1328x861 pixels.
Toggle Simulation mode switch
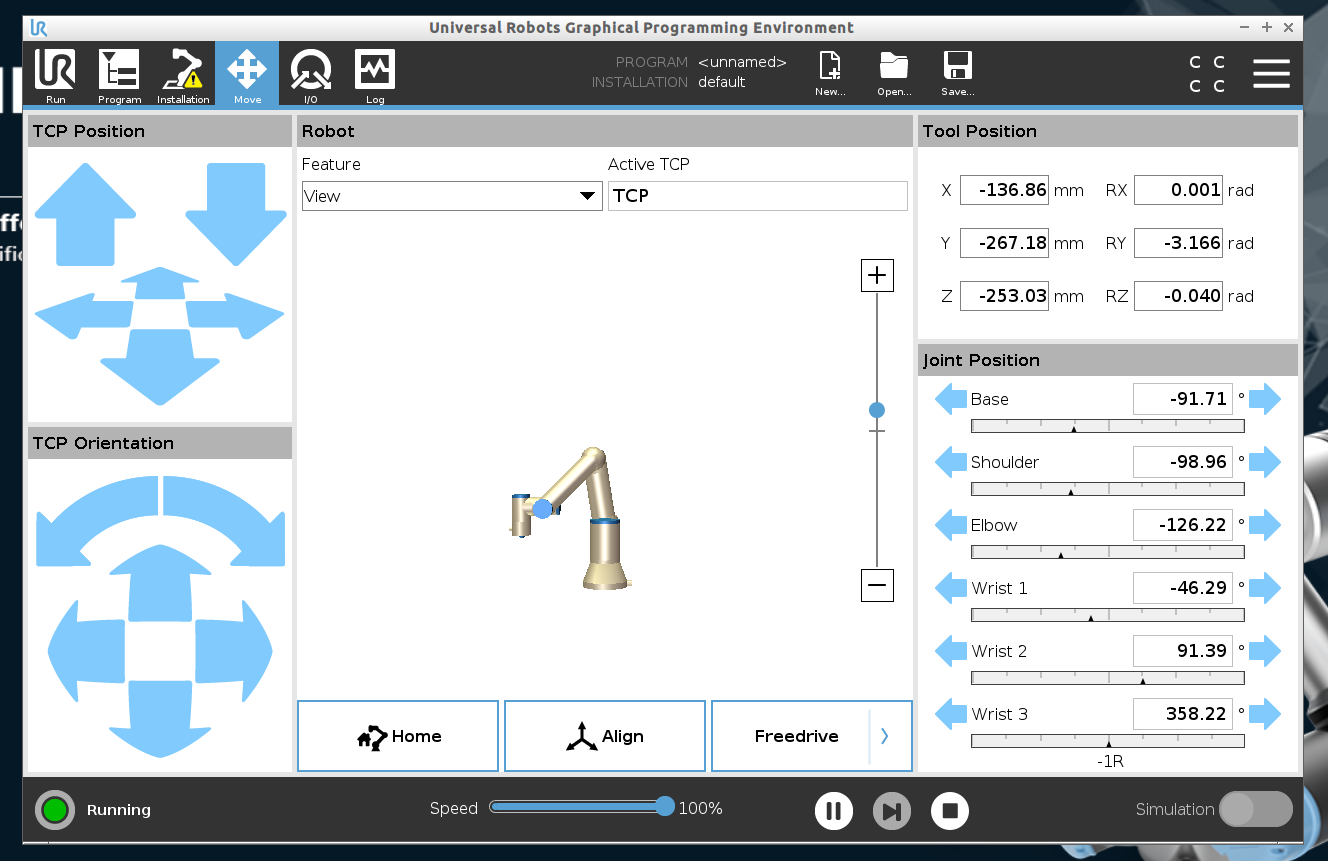1256,809
